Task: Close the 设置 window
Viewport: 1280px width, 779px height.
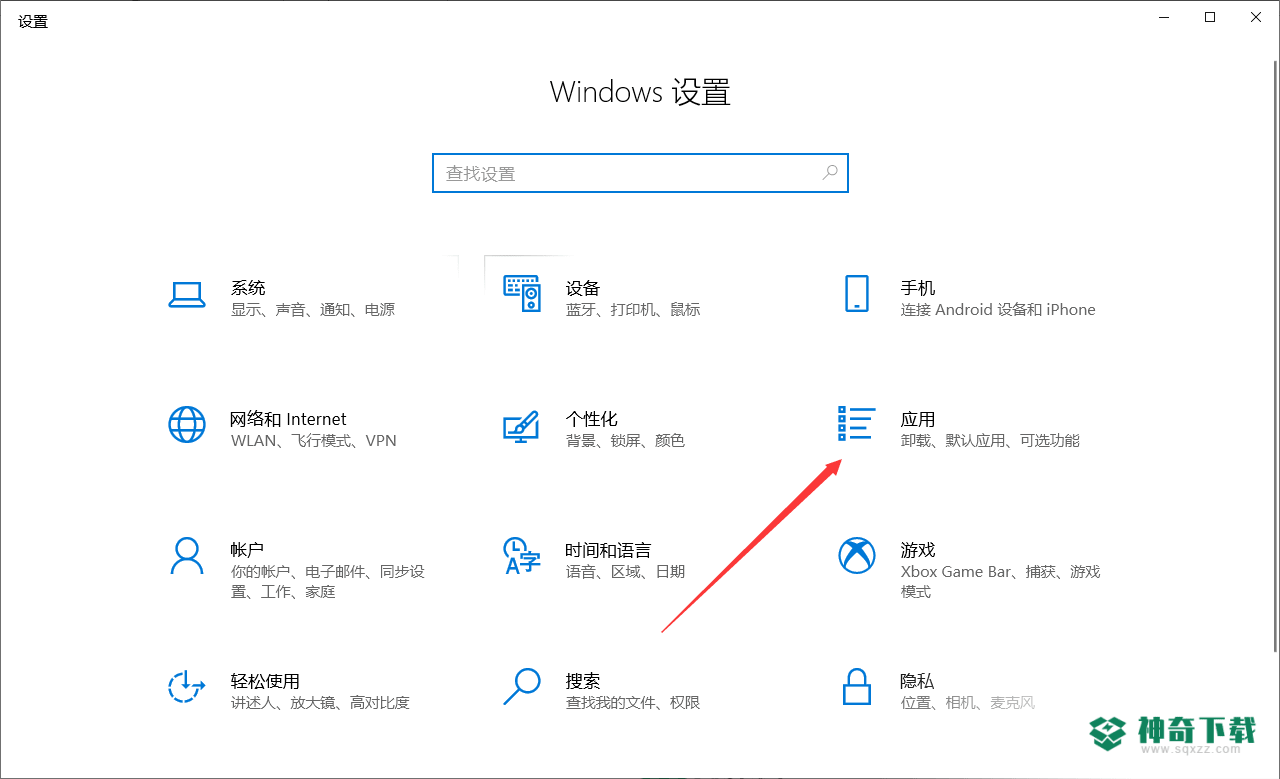Action: coord(1256,17)
